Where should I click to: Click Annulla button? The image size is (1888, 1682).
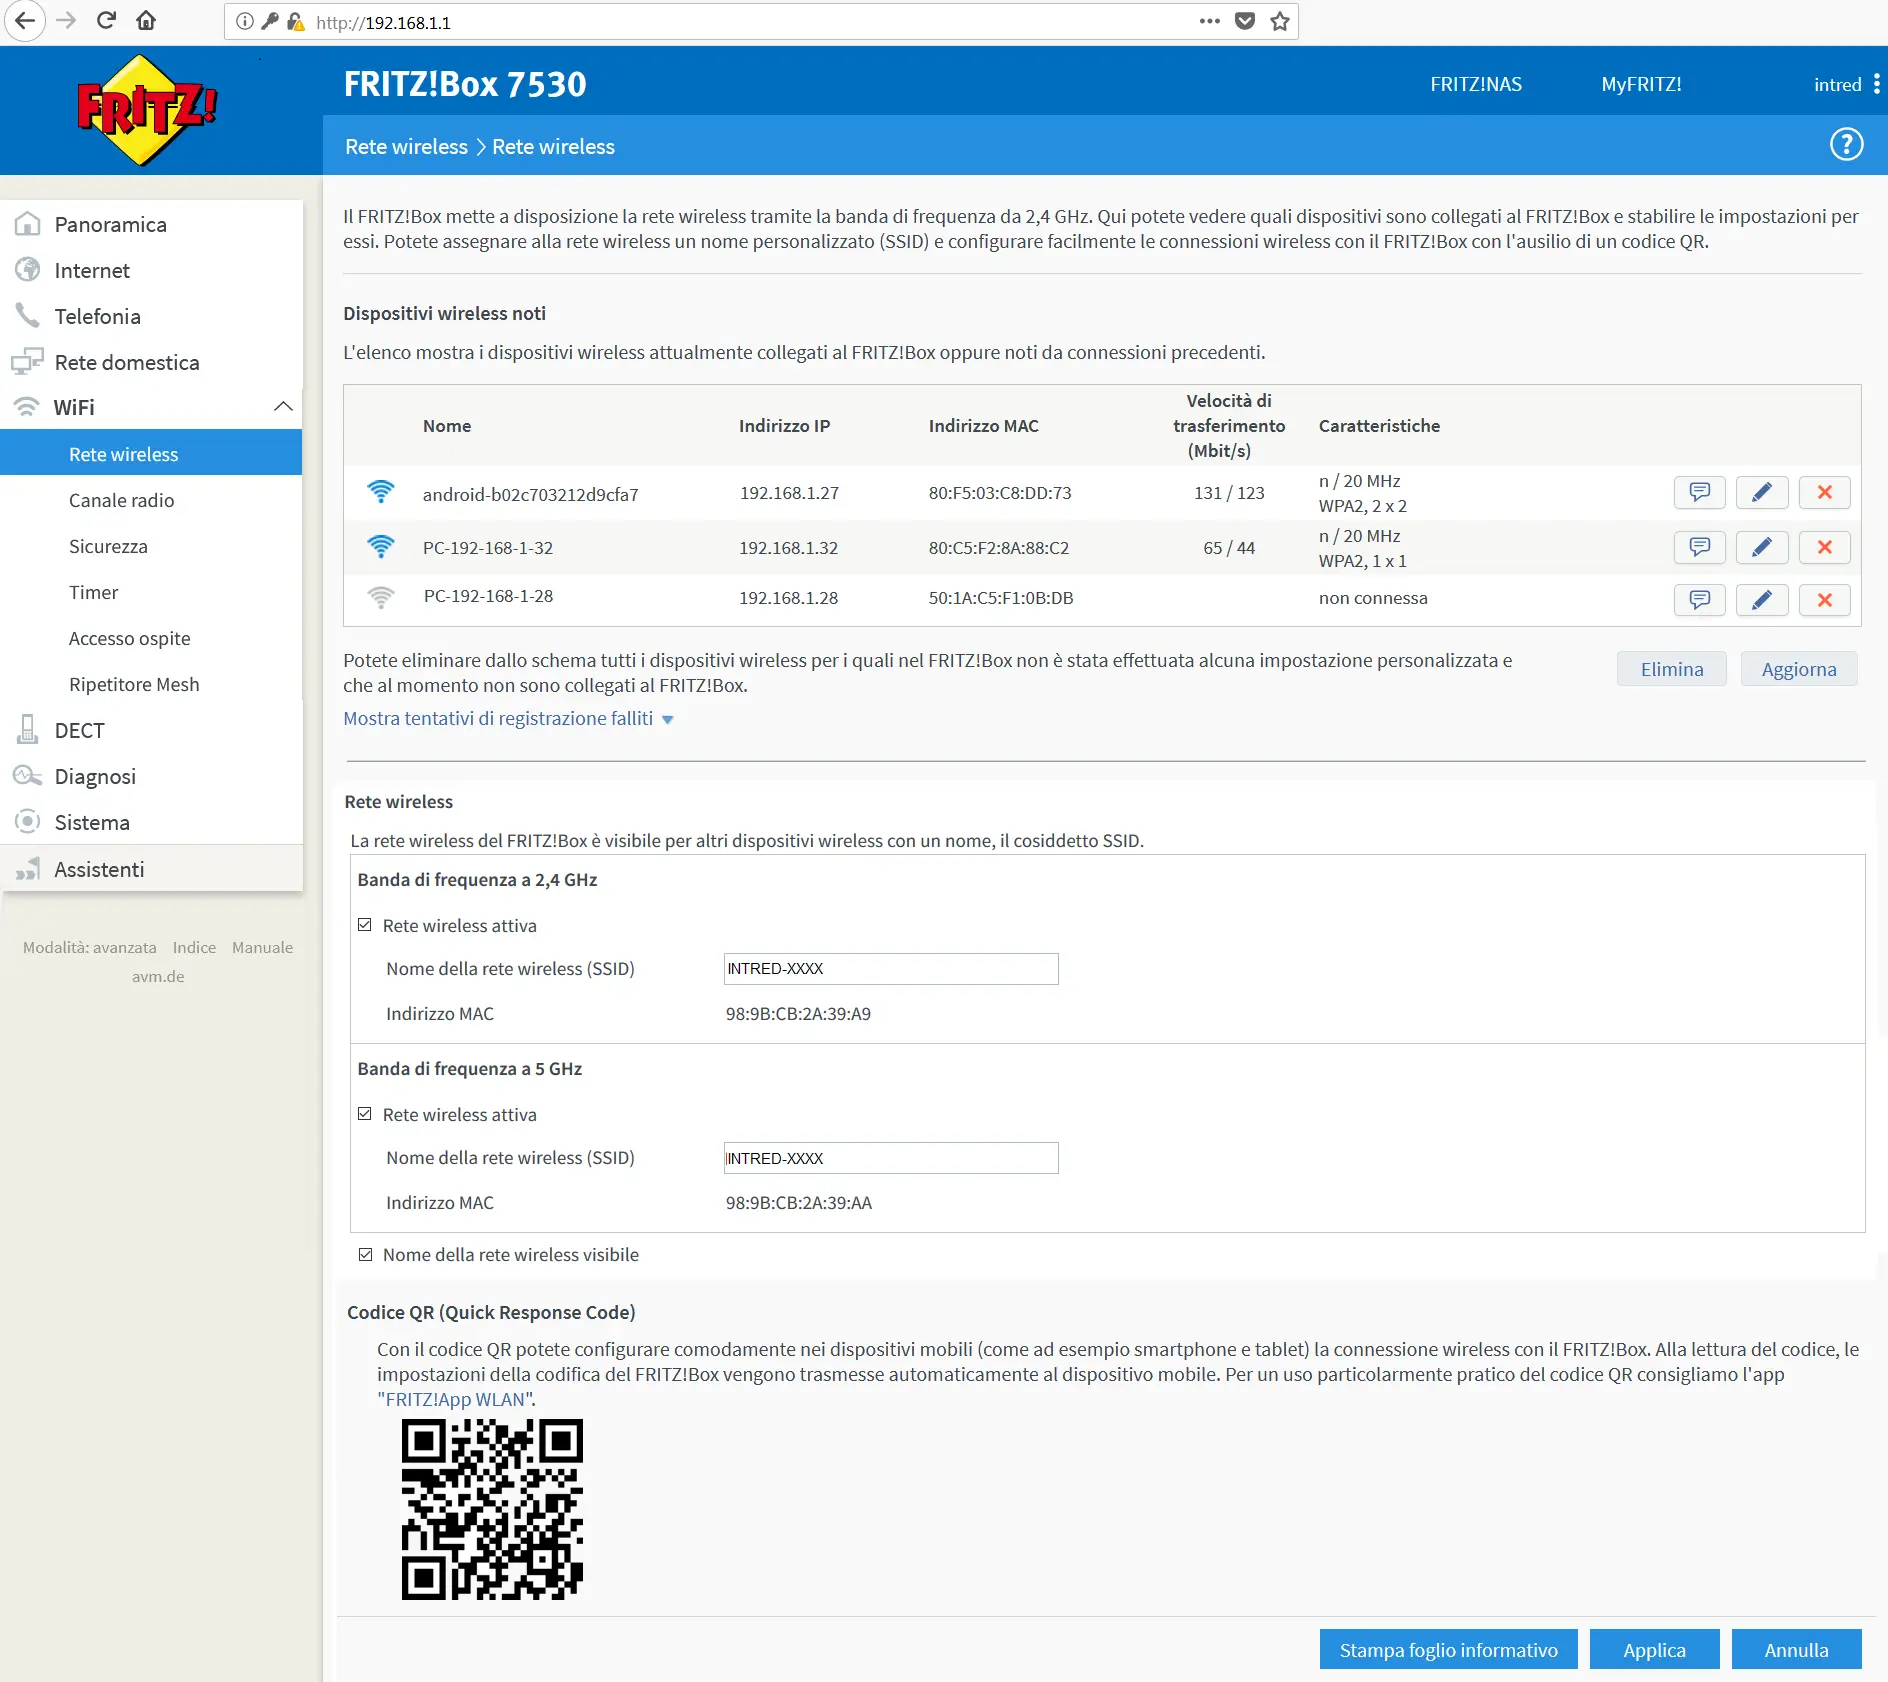point(1796,1650)
